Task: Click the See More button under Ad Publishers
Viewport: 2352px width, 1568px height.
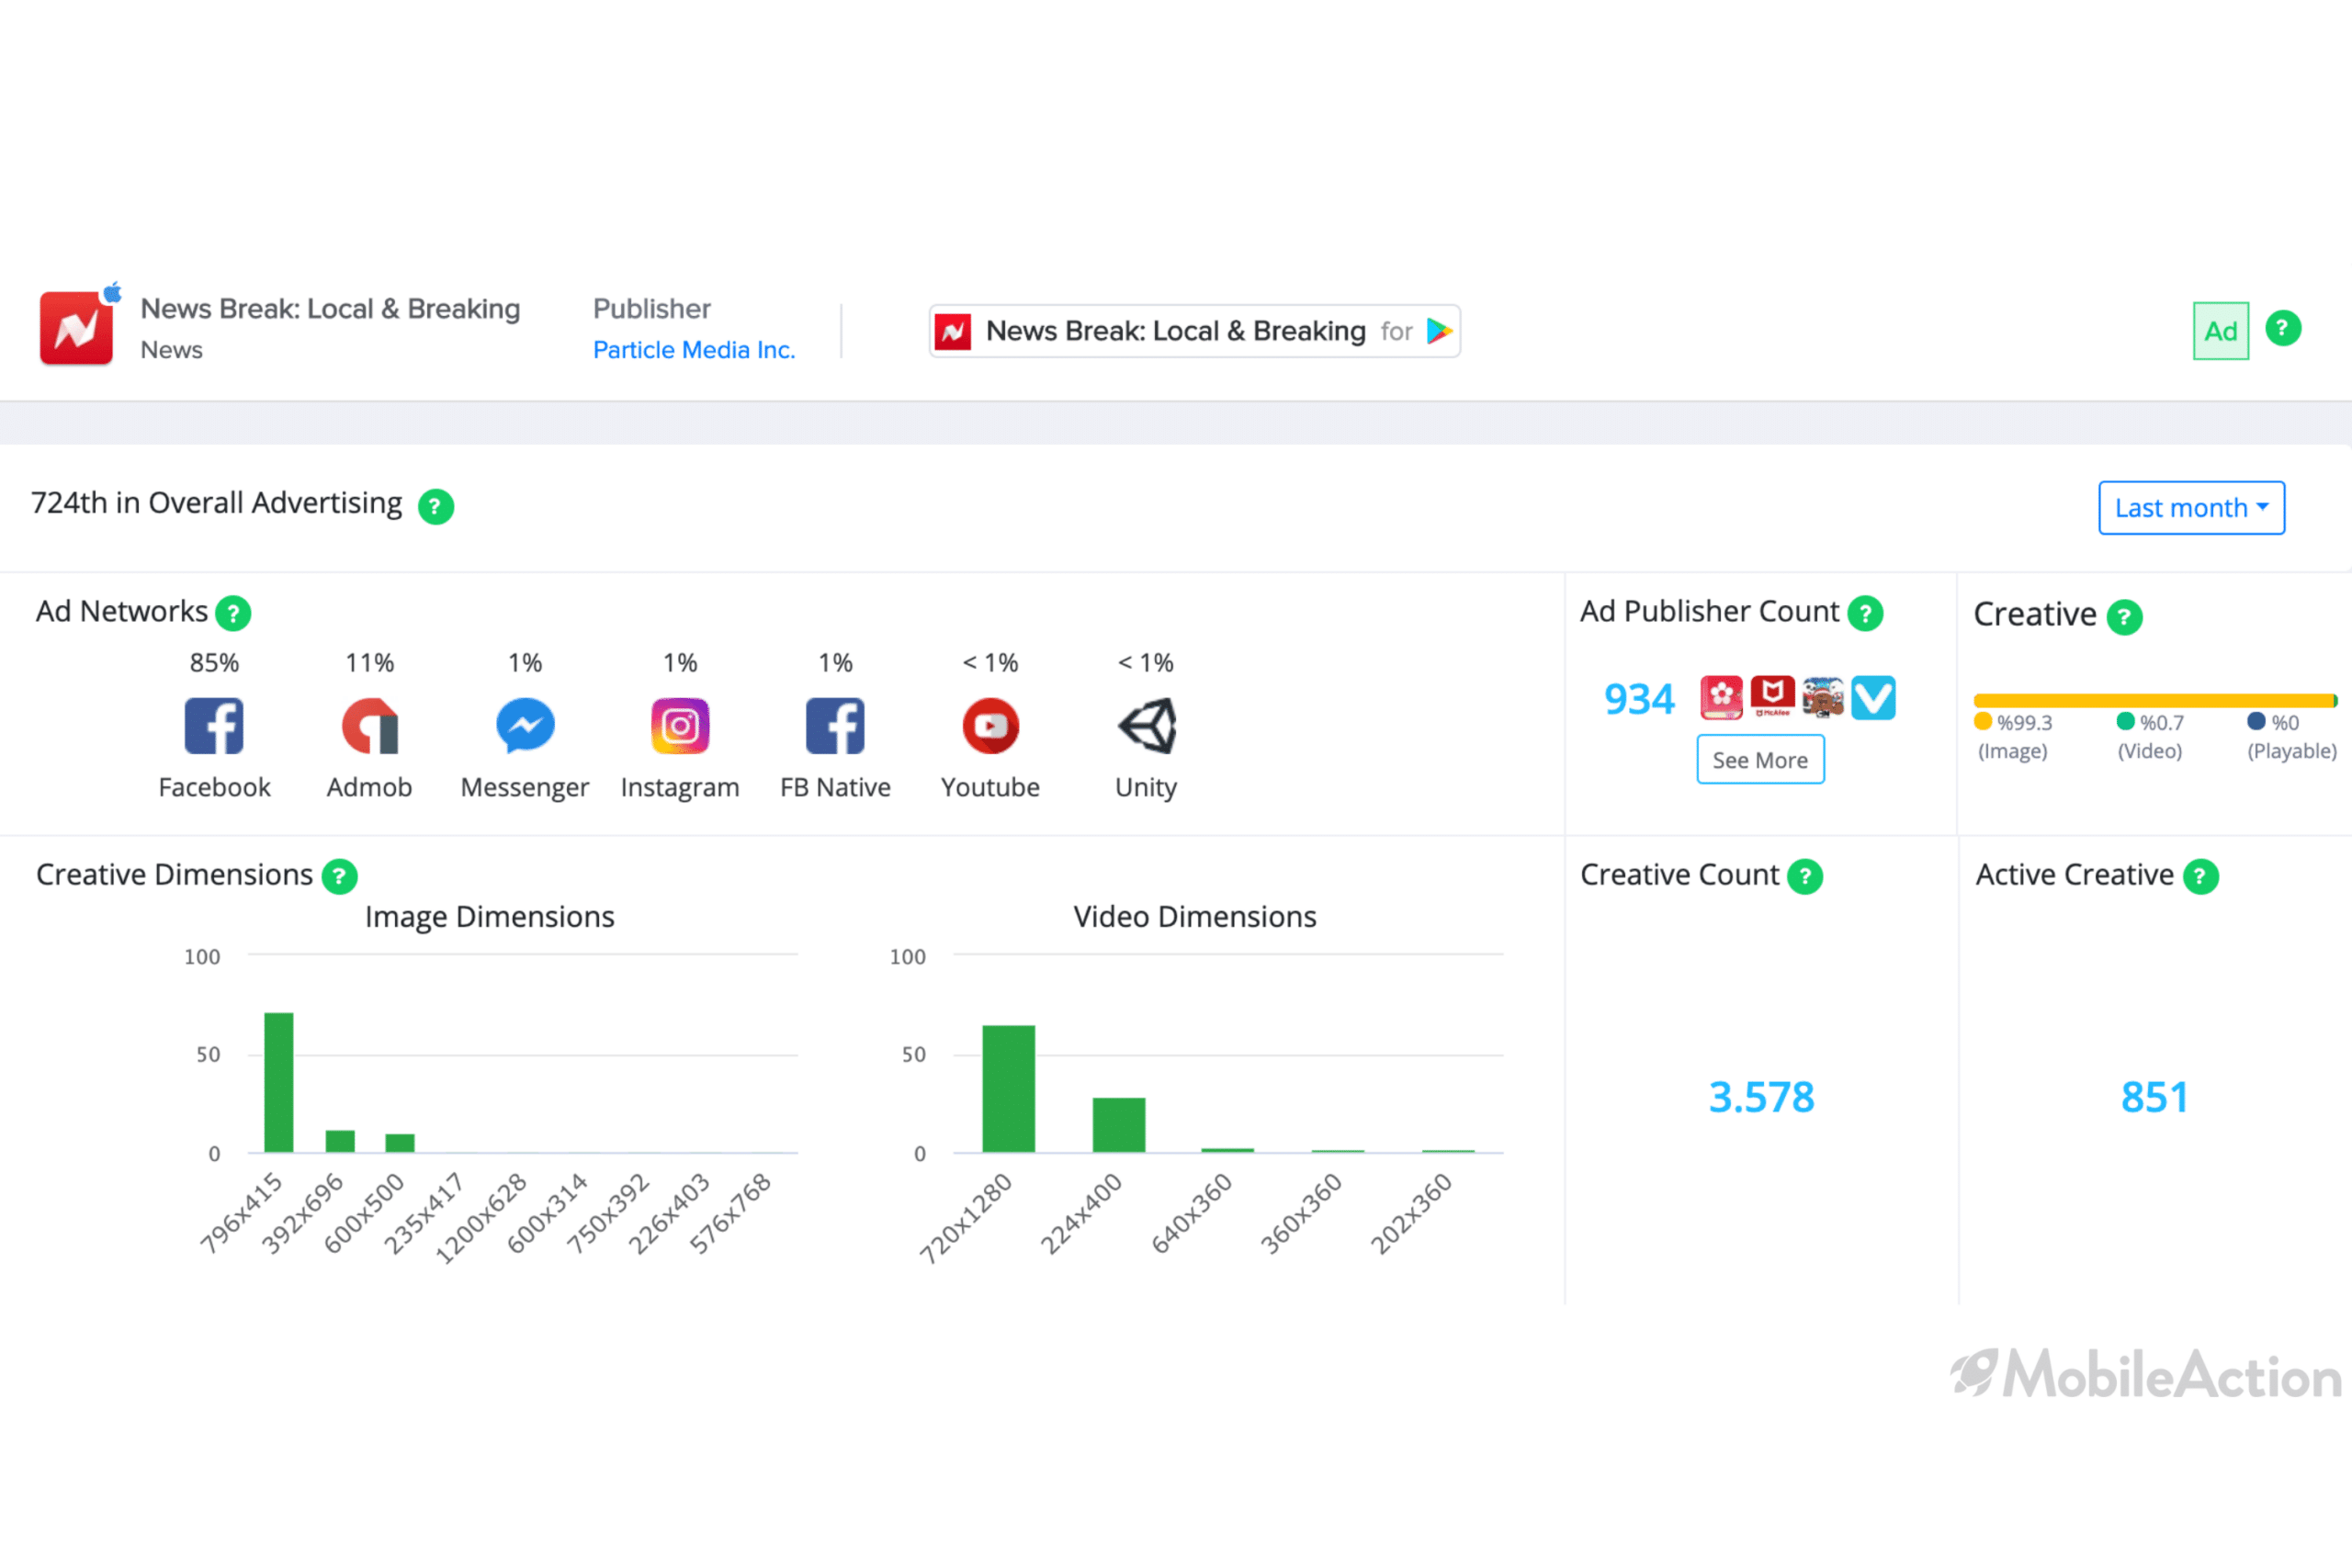Action: coord(1757,758)
